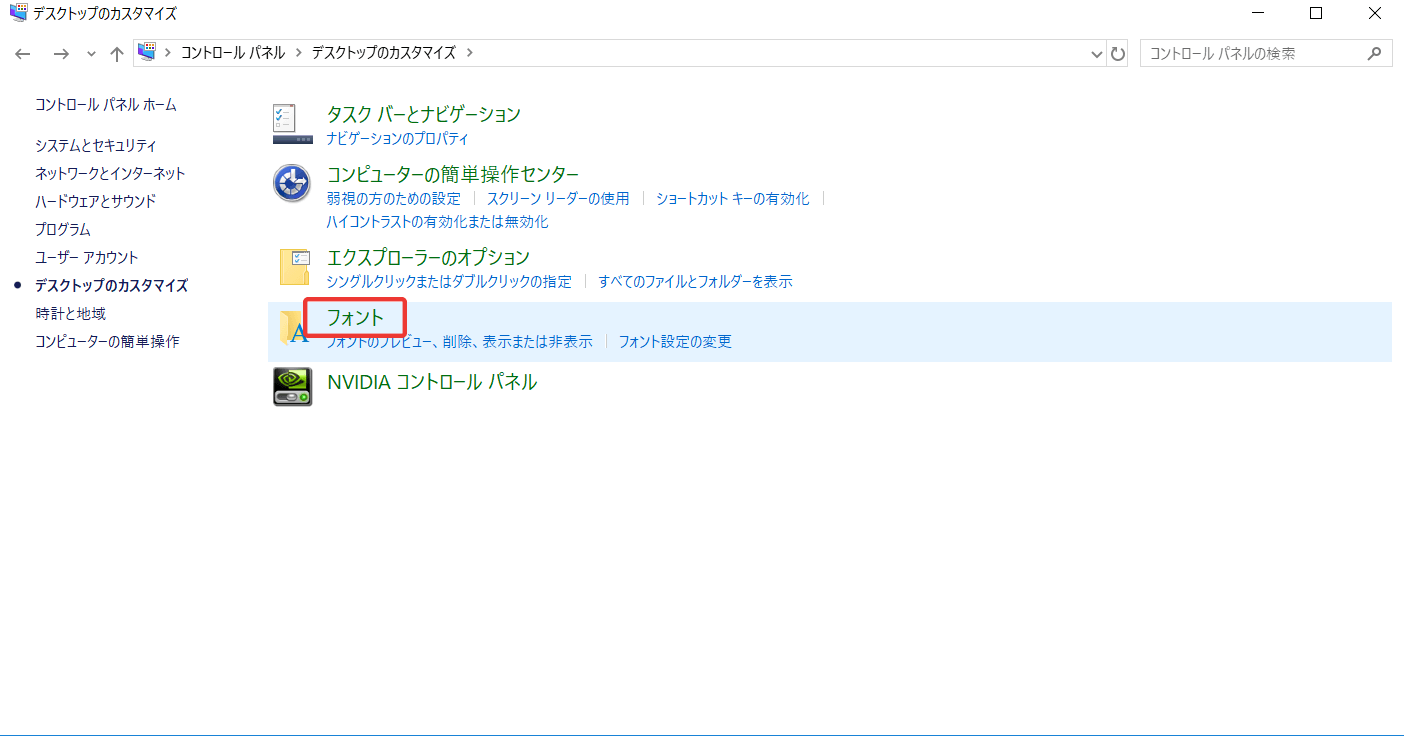Open the フォント heading link
This screenshot has width=1404, height=736.
[355, 318]
